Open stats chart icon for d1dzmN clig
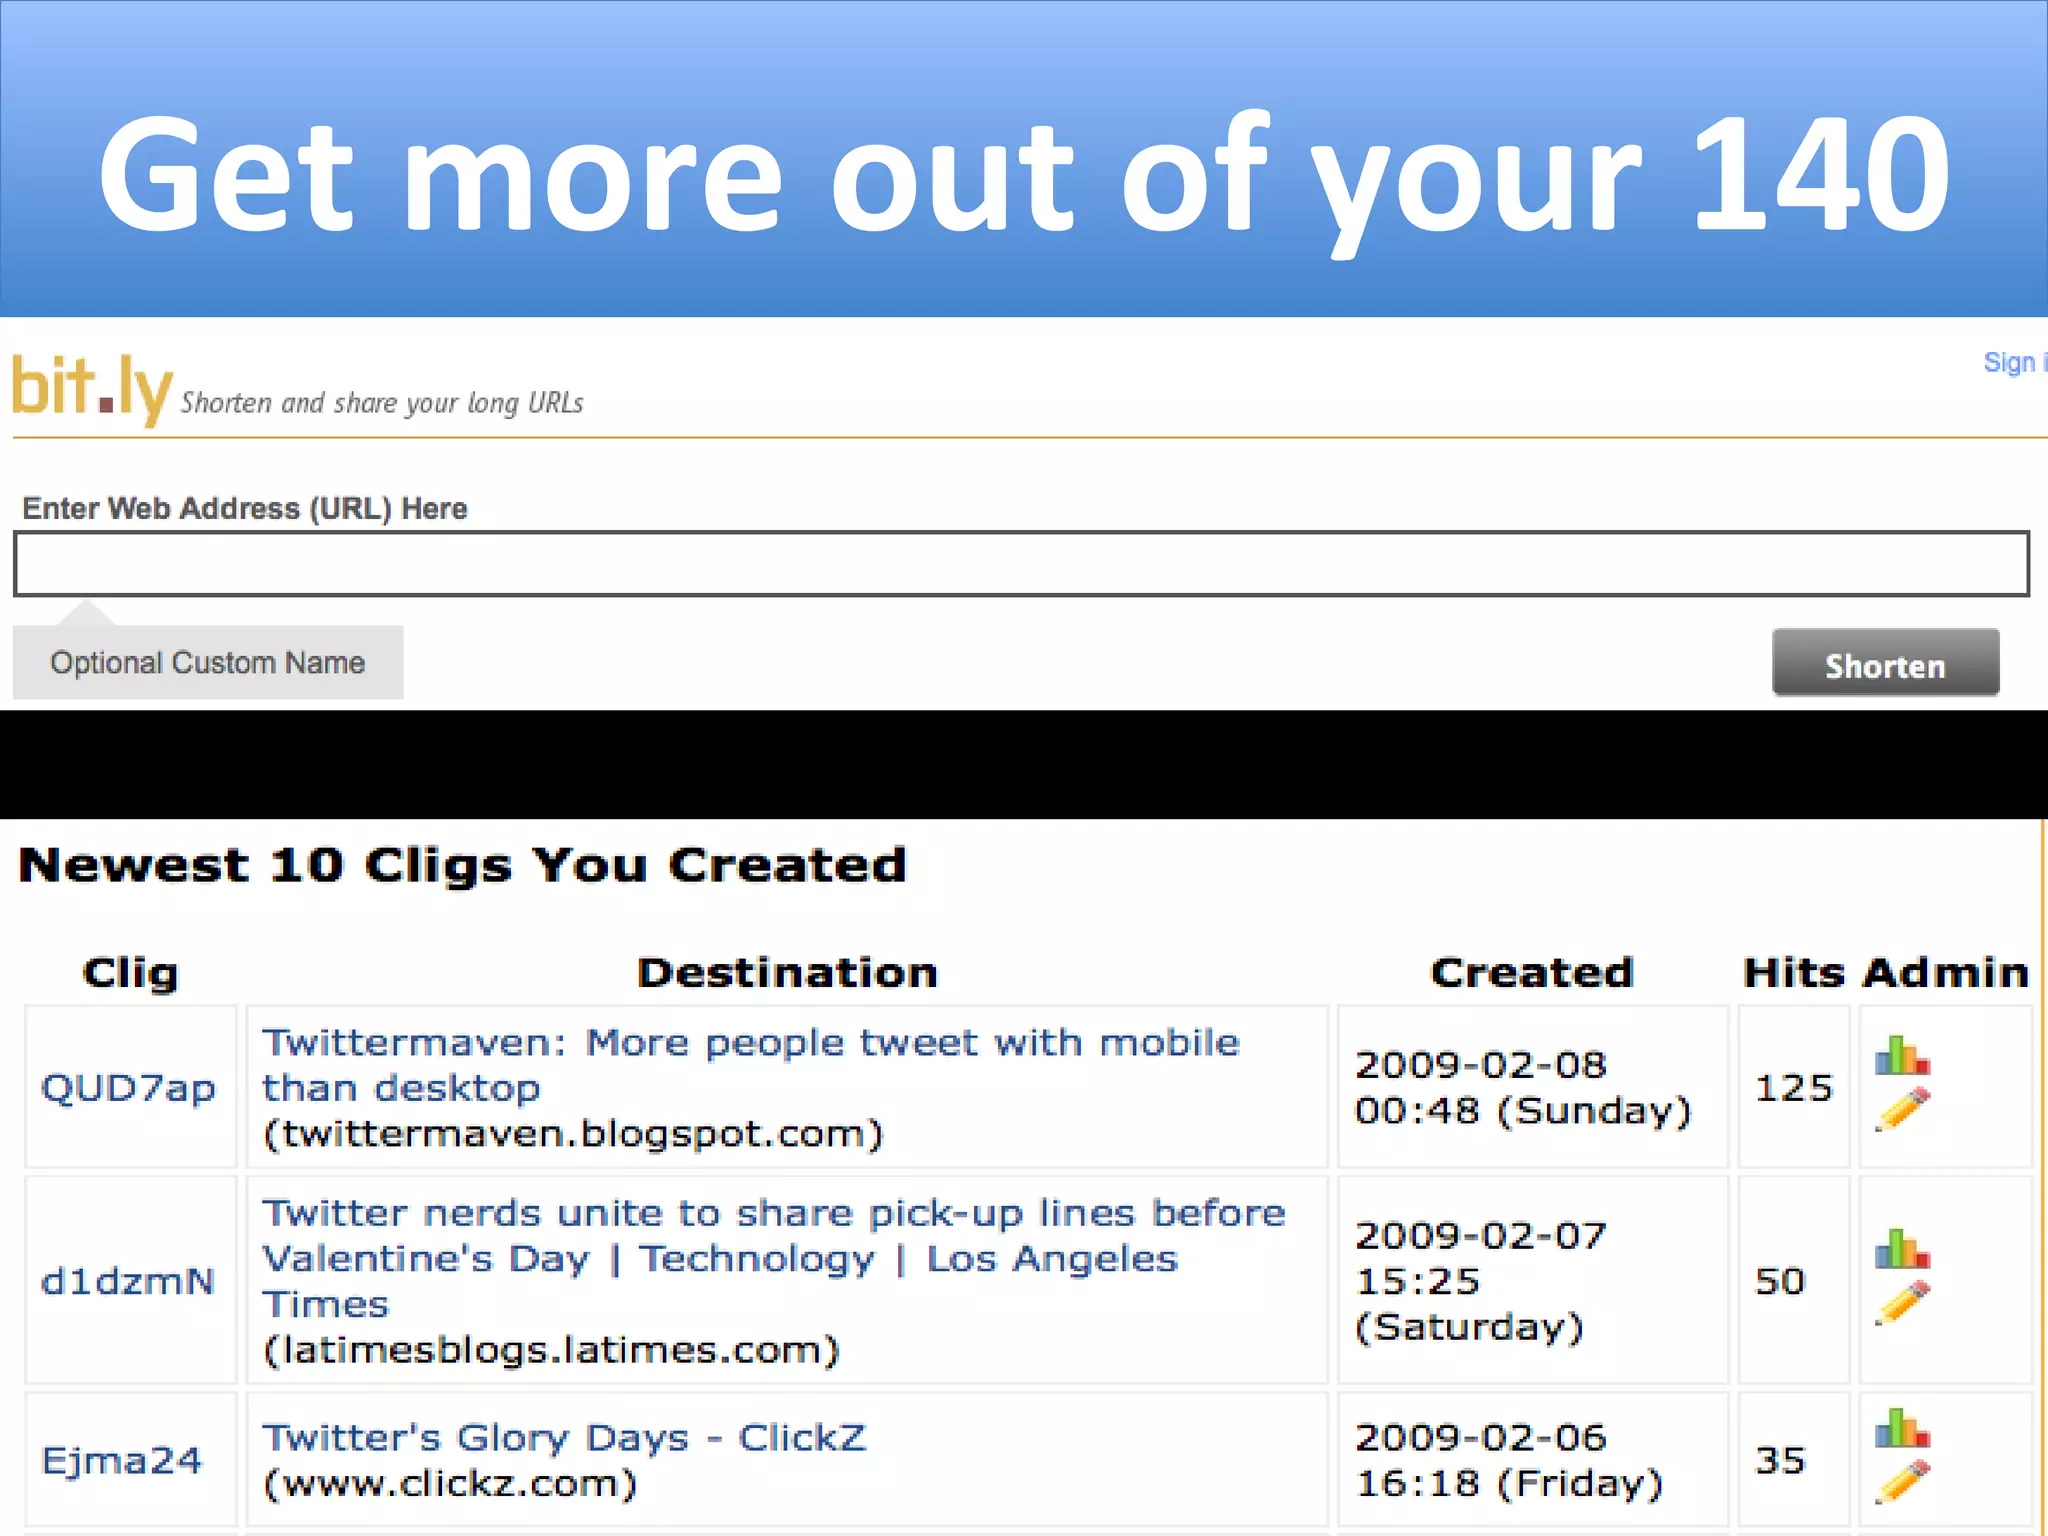Image resolution: width=2048 pixels, height=1536 pixels. (x=1902, y=1249)
